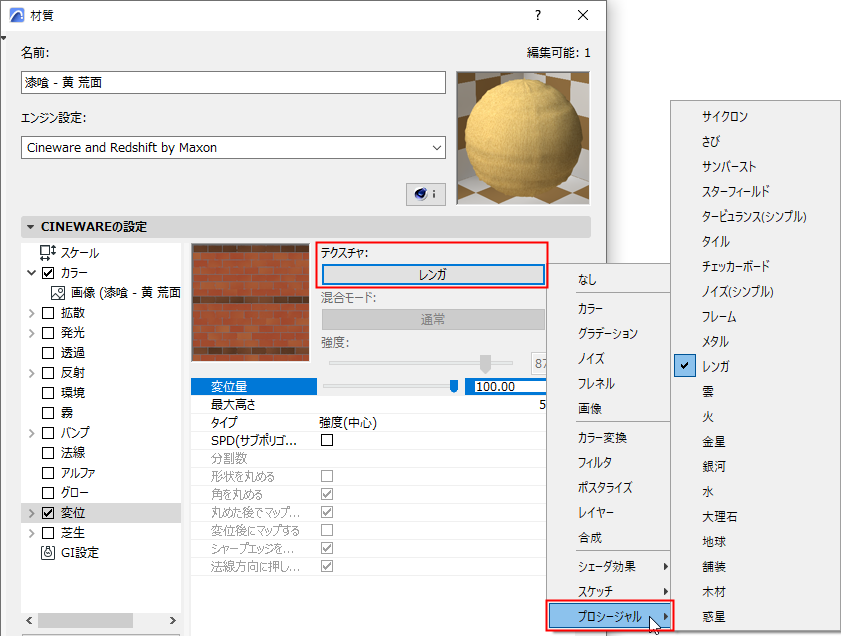Select the 最大高さ parameter row
The height and width of the screenshot is (636, 841).
click(368, 404)
